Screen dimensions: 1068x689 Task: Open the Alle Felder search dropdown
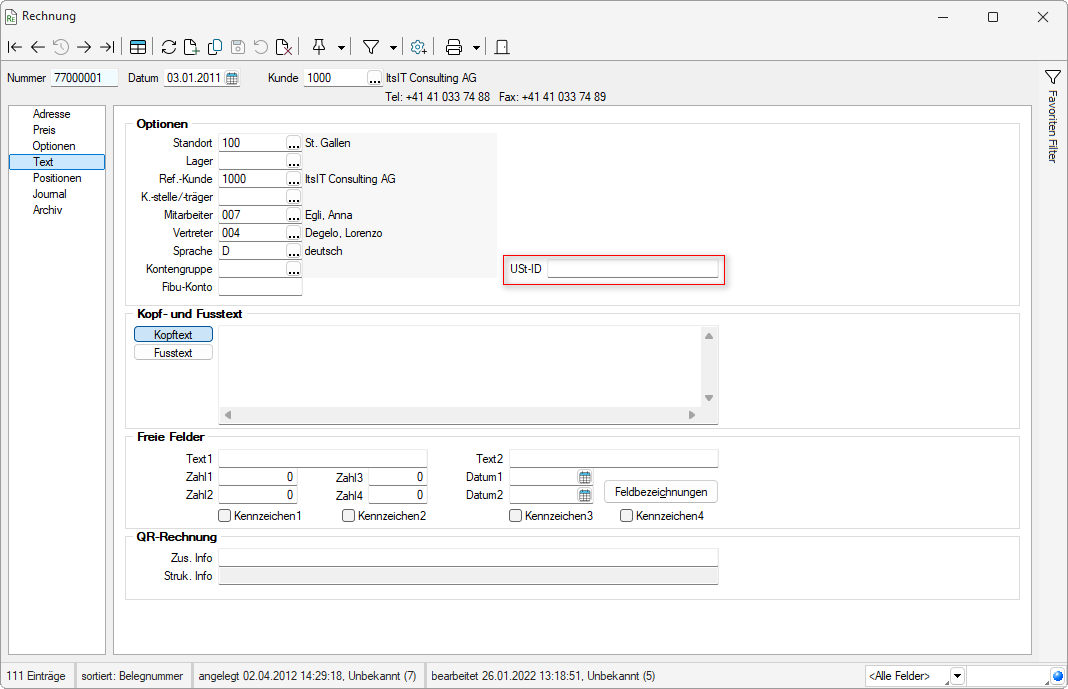pos(957,676)
